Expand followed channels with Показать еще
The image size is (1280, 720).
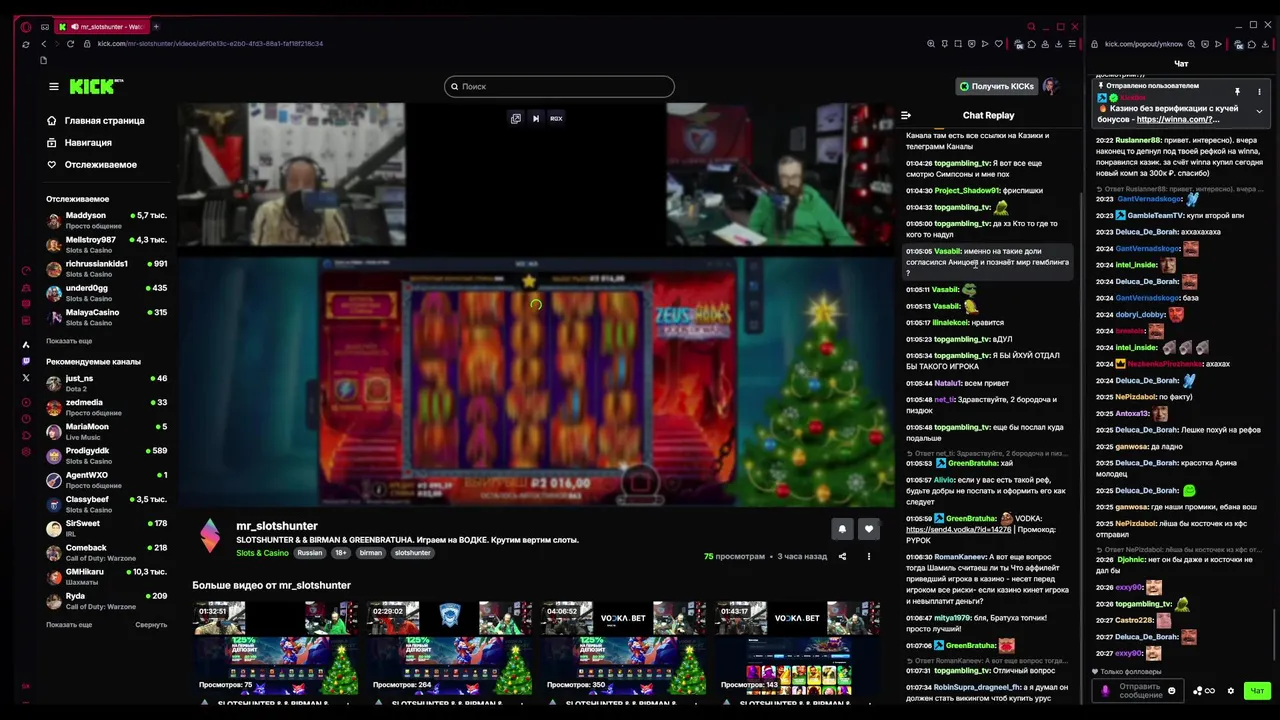pos(69,341)
